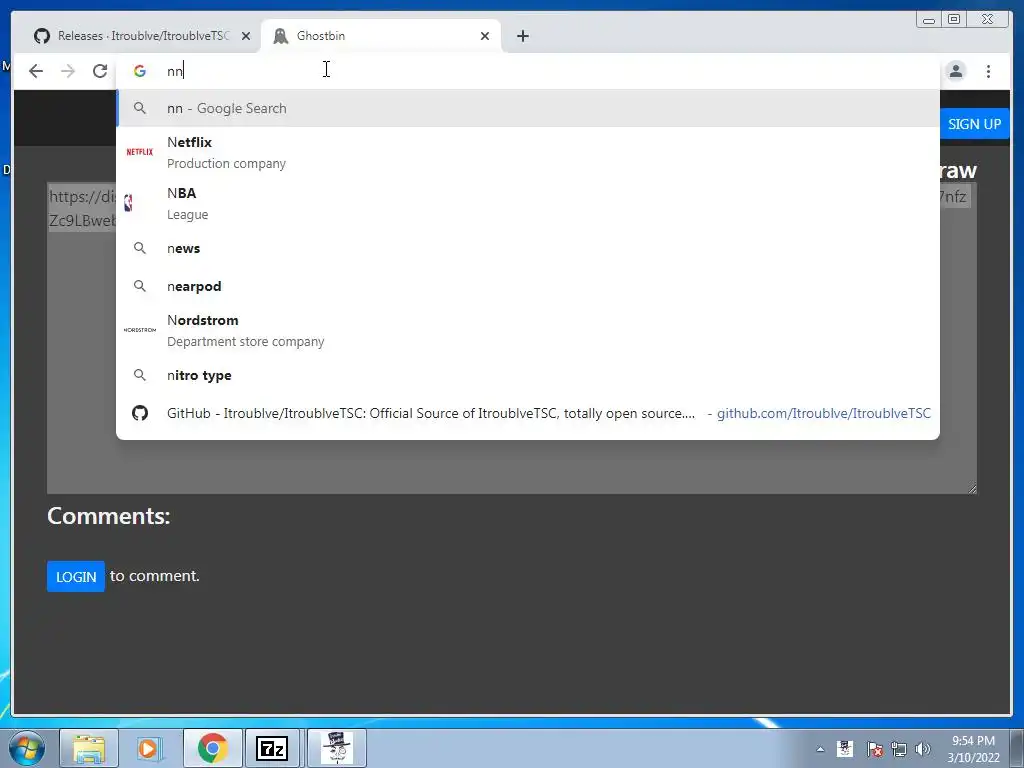Close the Ghostbin tab
This screenshot has height=768, width=1024.
tap(485, 36)
